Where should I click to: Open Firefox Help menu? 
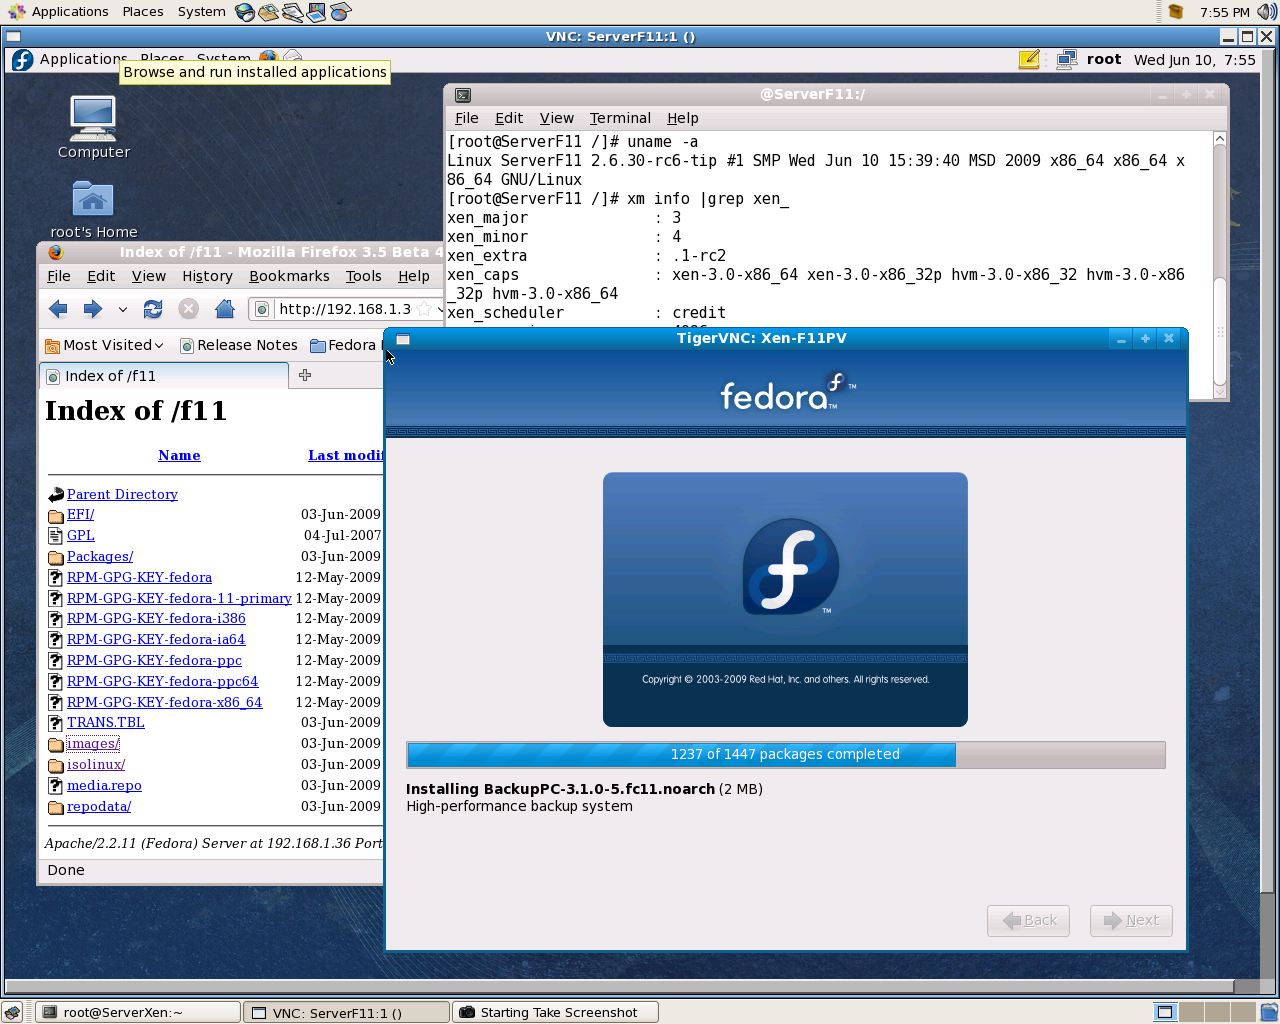click(x=414, y=276)
